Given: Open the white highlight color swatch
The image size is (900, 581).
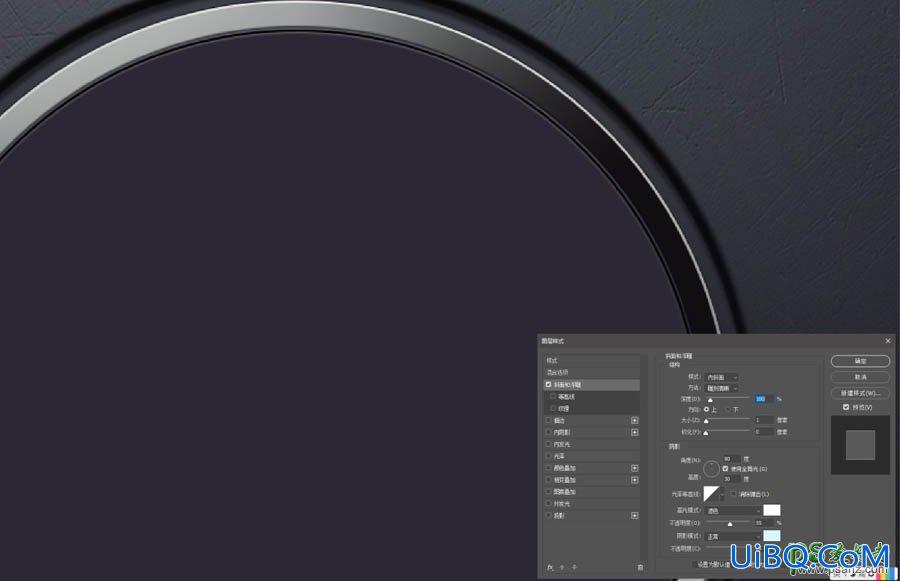Looking at the screenshot, I should 771,510.
